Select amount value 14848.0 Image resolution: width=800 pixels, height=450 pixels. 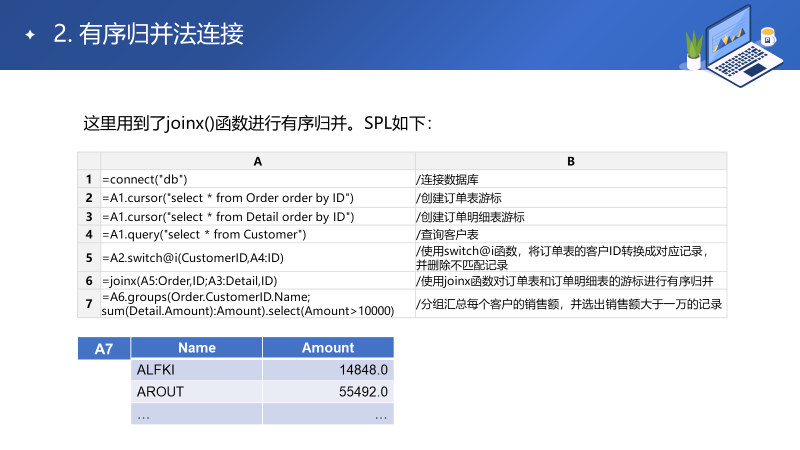pos(328,369)
